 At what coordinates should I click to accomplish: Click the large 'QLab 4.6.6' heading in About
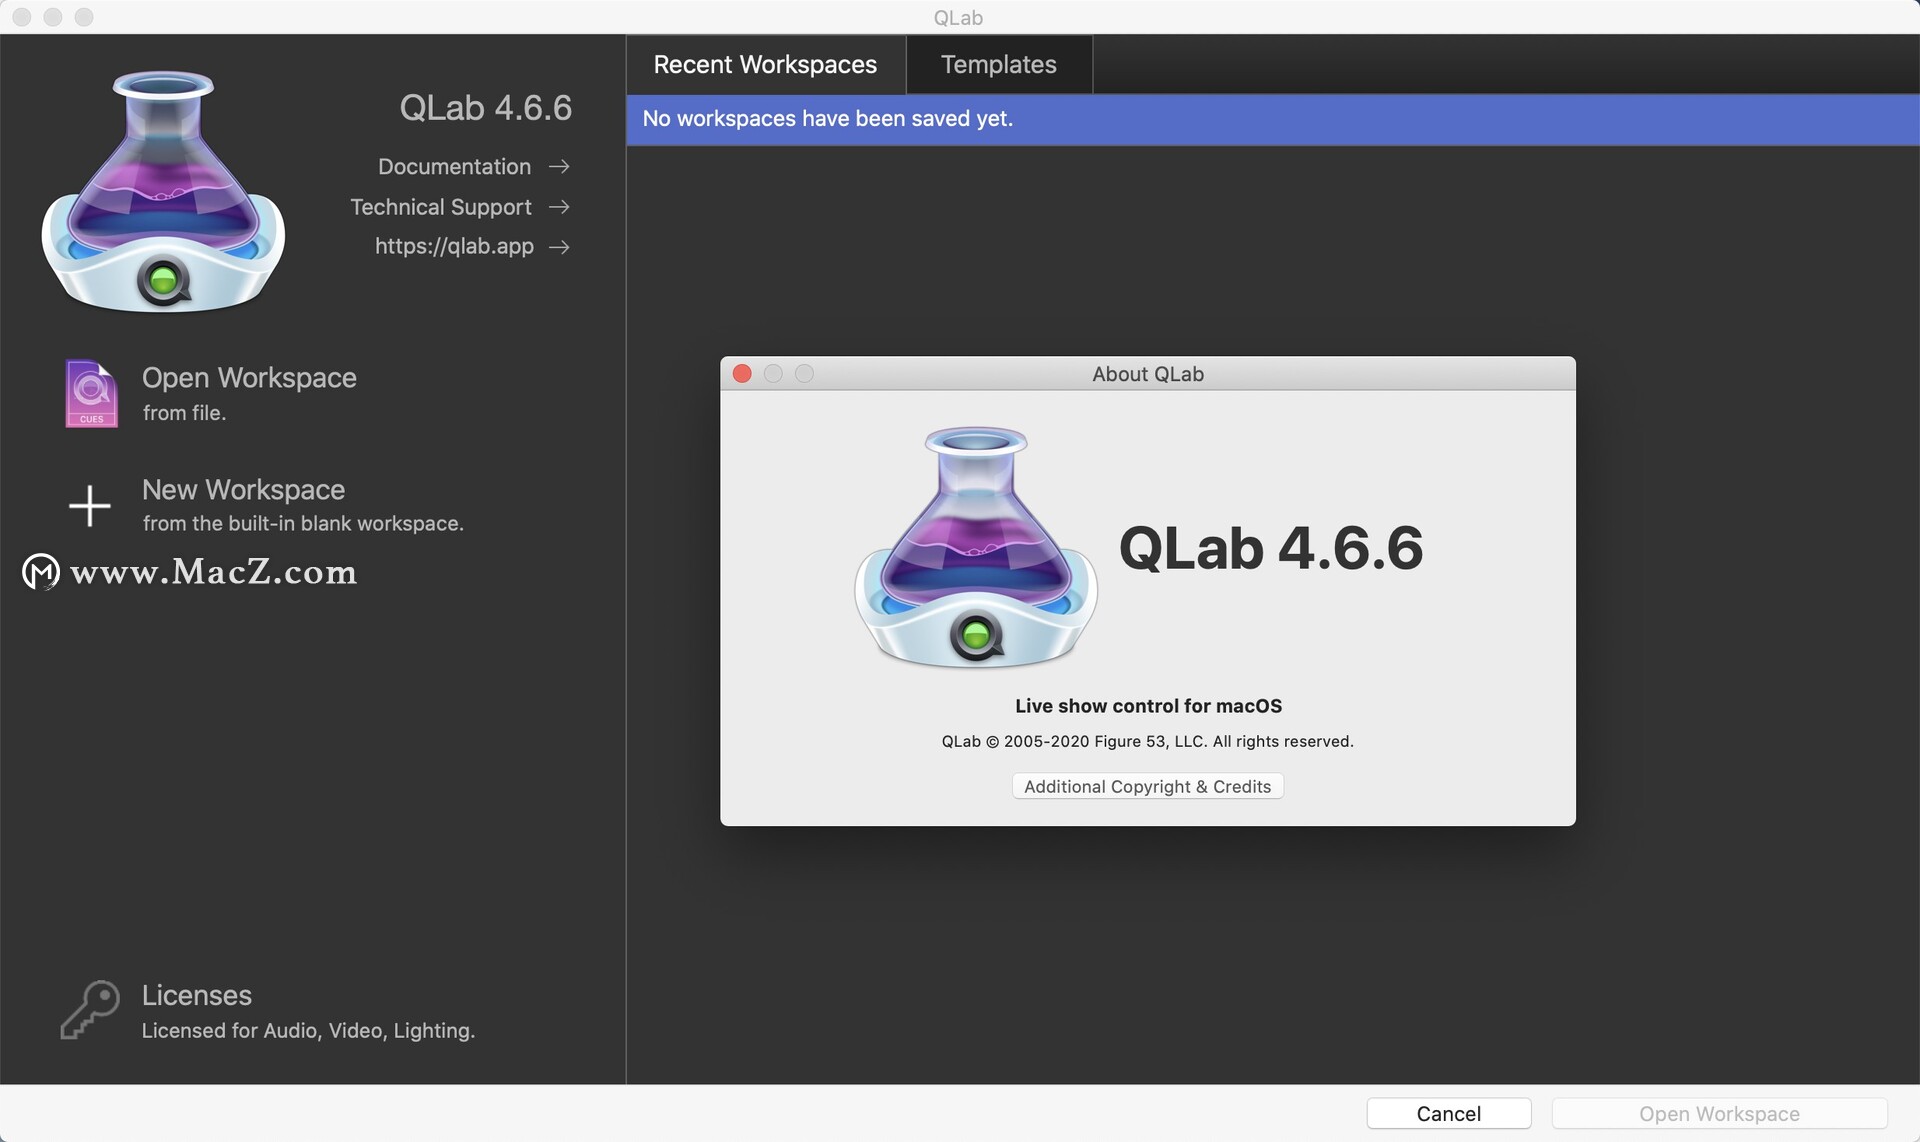click(x=1270, y=547)
